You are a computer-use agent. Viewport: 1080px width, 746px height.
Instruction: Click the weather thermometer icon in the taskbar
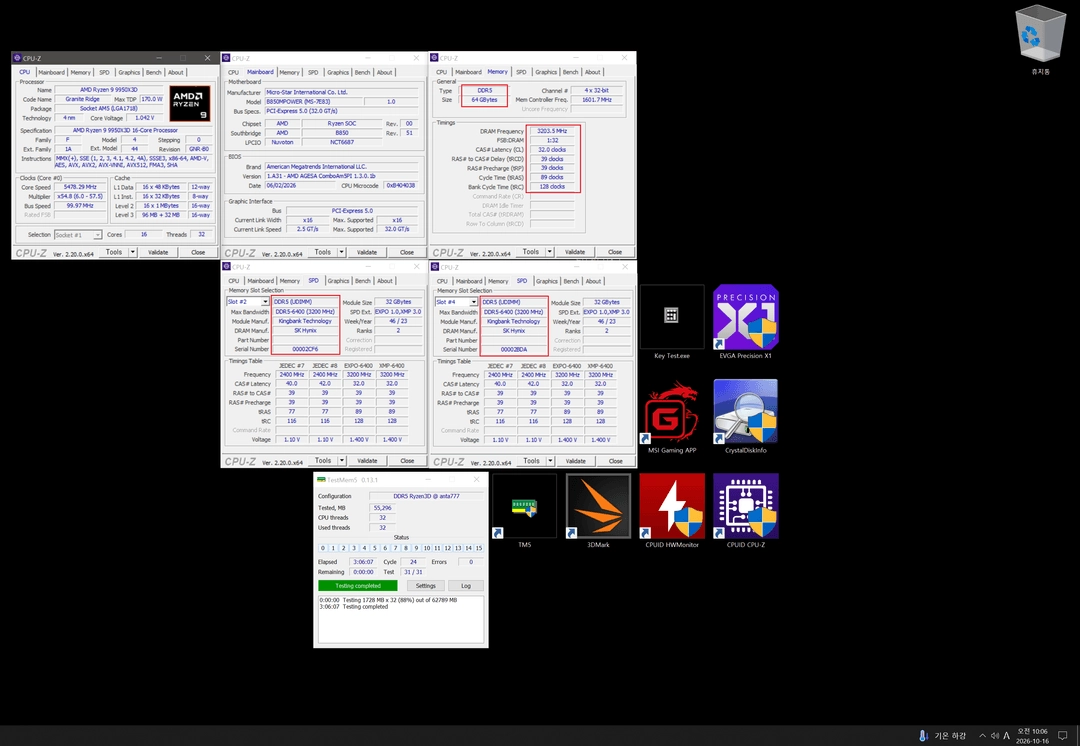(923, 736)
